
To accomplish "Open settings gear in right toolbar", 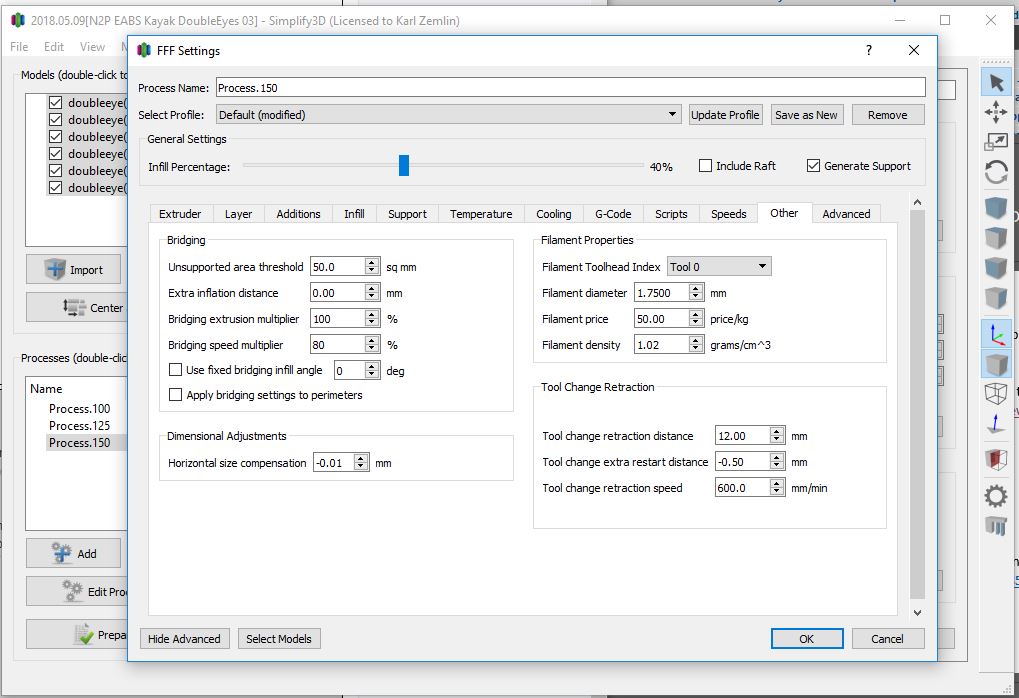I will pos(996,496).
